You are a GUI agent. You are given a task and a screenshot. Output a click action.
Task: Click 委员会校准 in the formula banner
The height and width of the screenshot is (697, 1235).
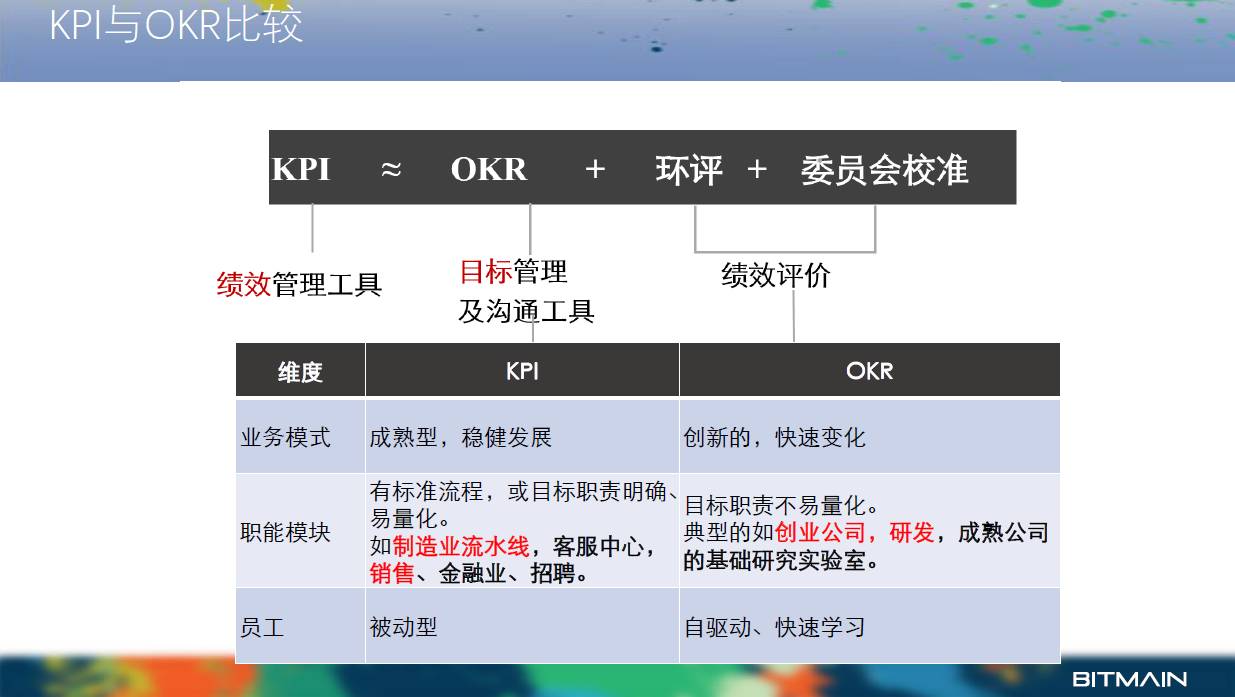884,169
